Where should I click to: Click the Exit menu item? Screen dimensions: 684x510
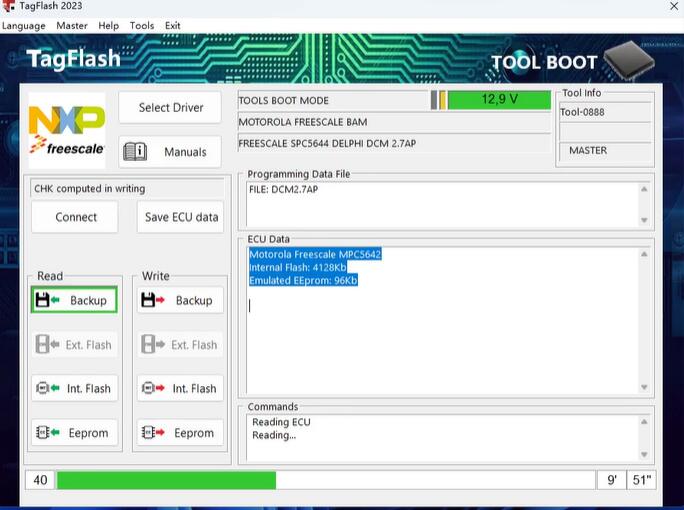point(173,26)
